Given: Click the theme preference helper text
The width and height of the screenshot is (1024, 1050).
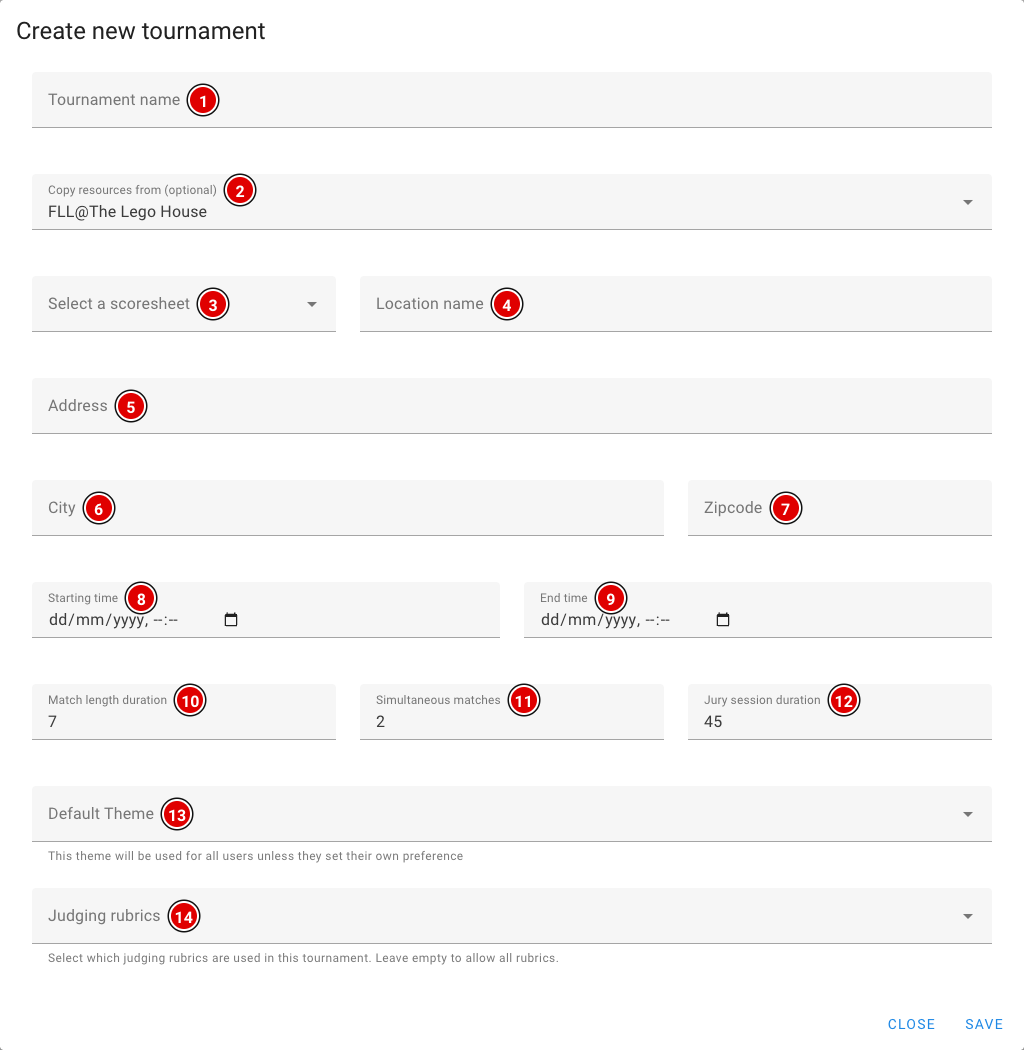Looking at the screenshot, I should click(255, 856).
